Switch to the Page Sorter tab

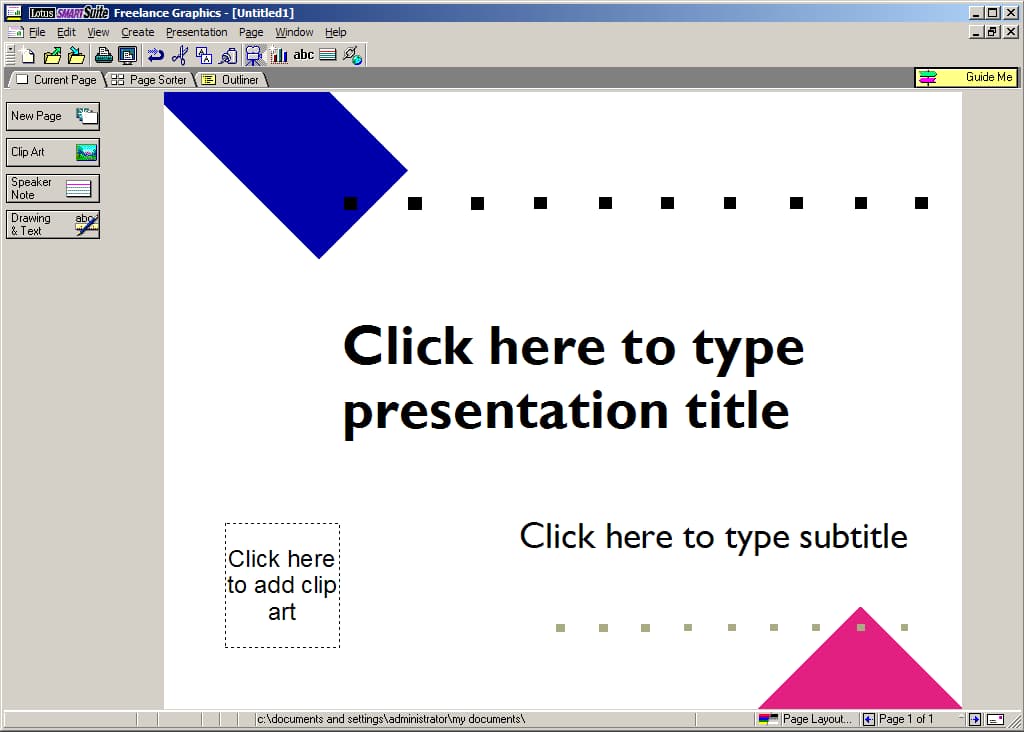tap(149, 80)
